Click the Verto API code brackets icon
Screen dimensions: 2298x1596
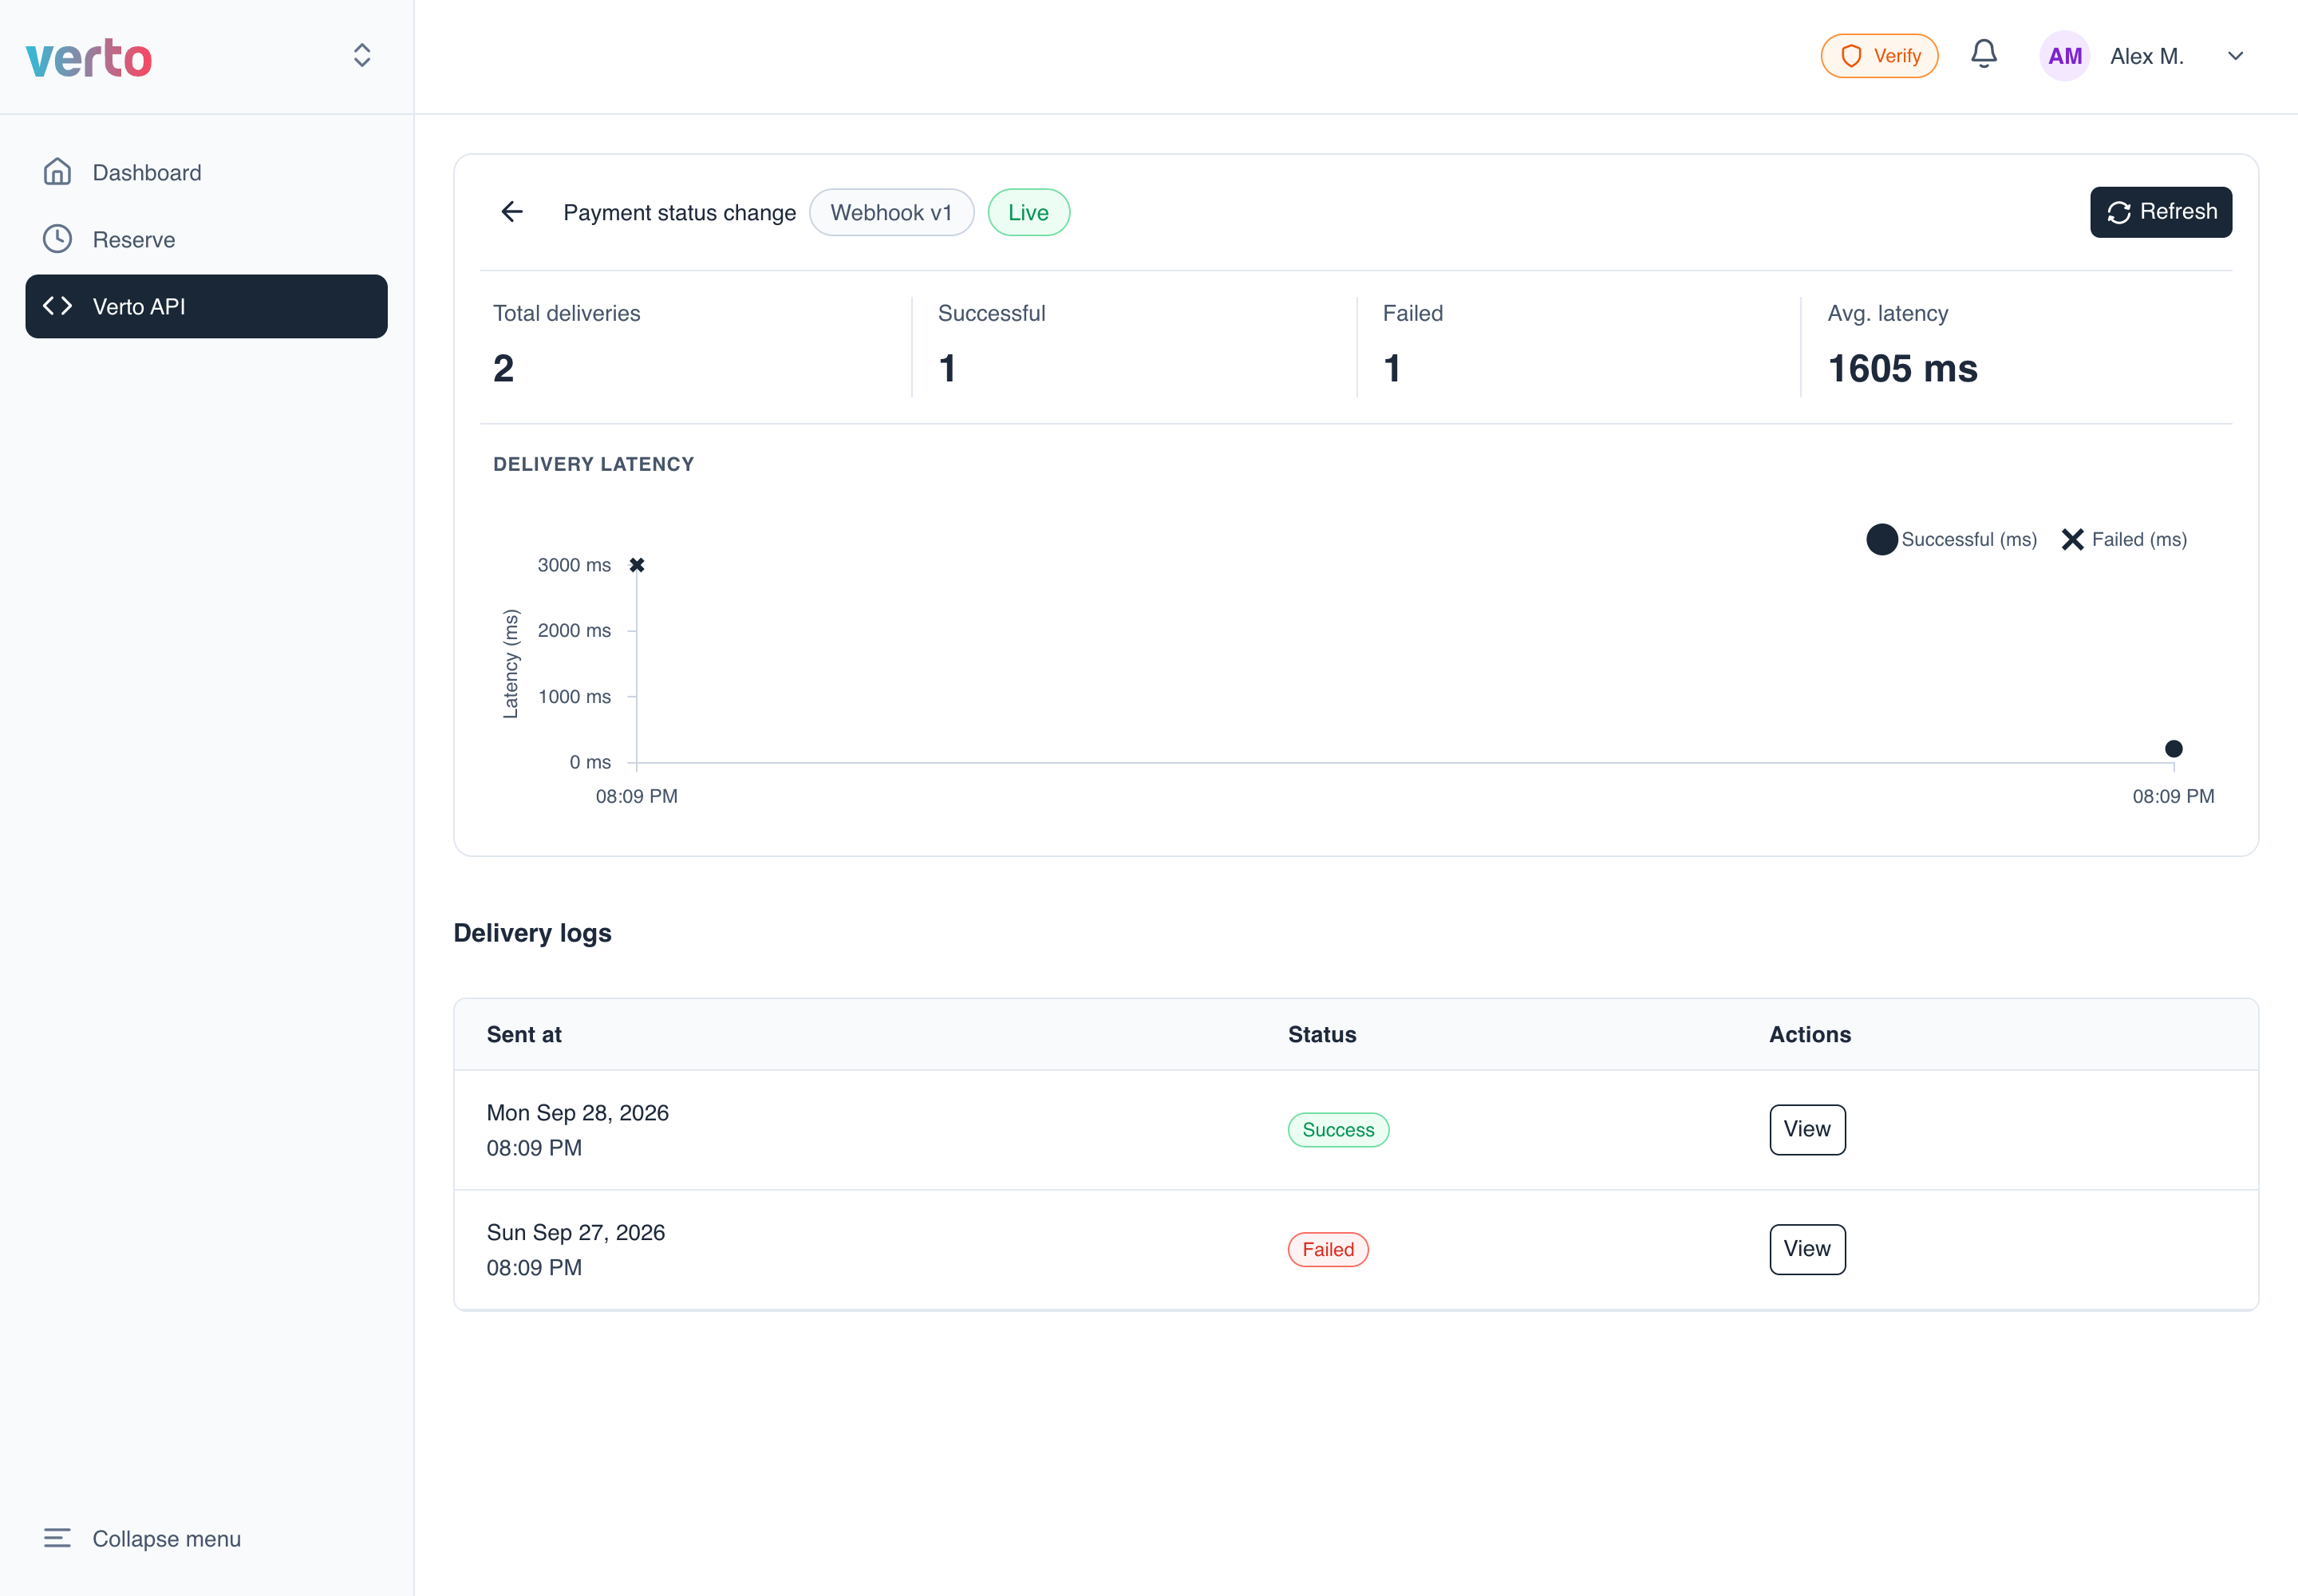57,306
